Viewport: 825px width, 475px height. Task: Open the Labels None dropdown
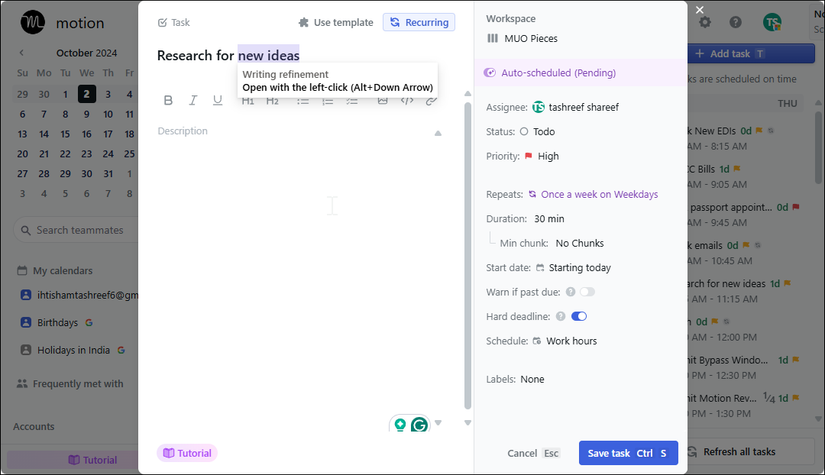click(x=532, y=379)
